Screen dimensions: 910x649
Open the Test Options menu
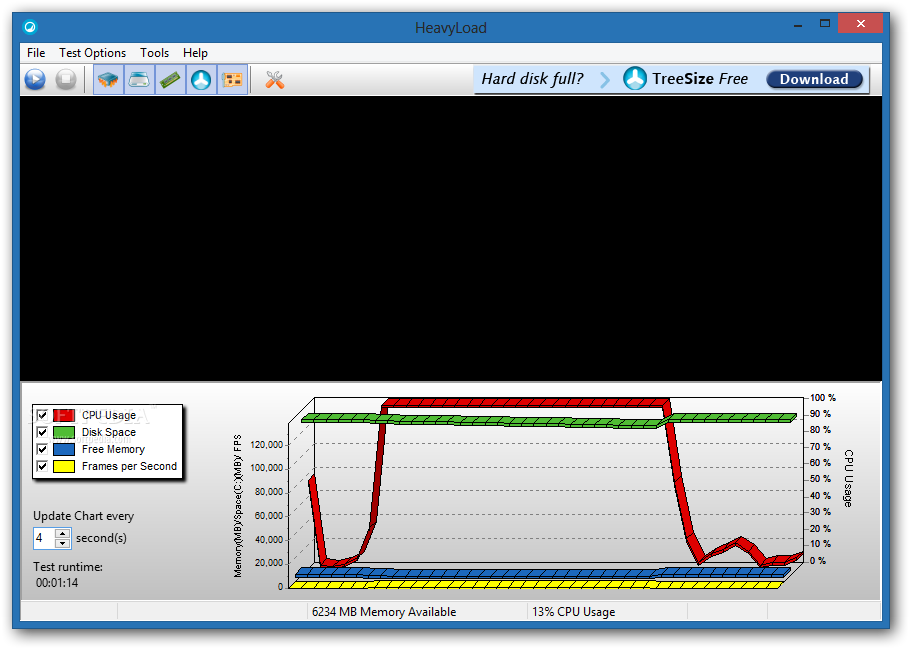(x=92, y=53)
